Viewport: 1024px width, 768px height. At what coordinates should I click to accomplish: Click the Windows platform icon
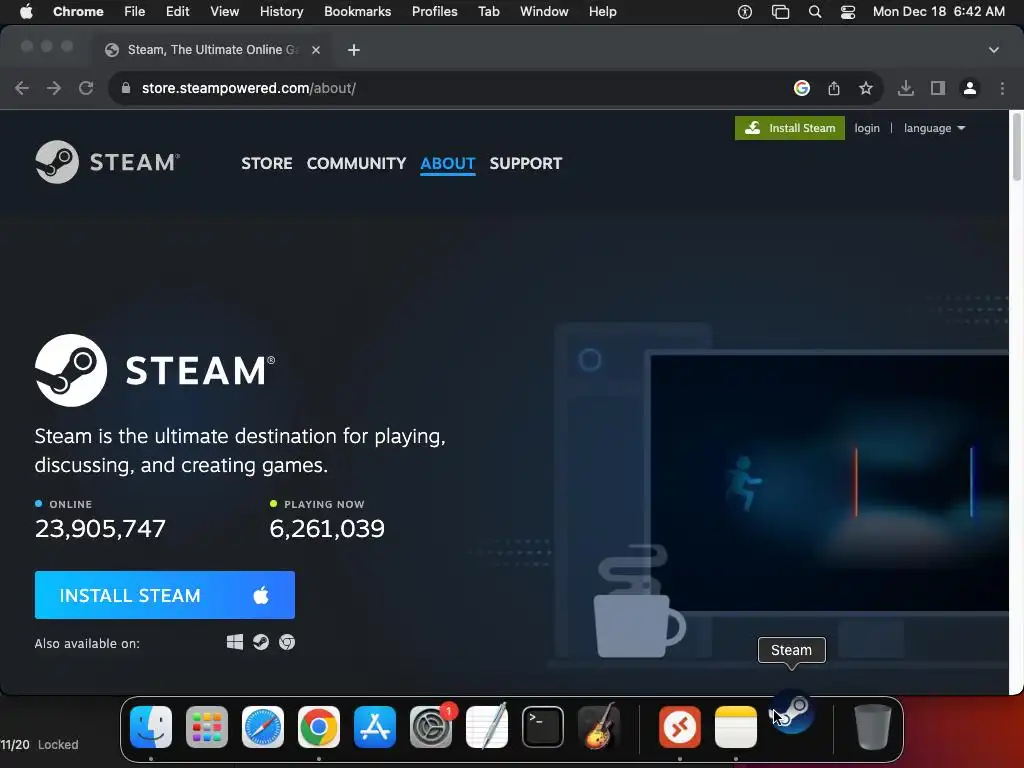(x=235, y=643)
